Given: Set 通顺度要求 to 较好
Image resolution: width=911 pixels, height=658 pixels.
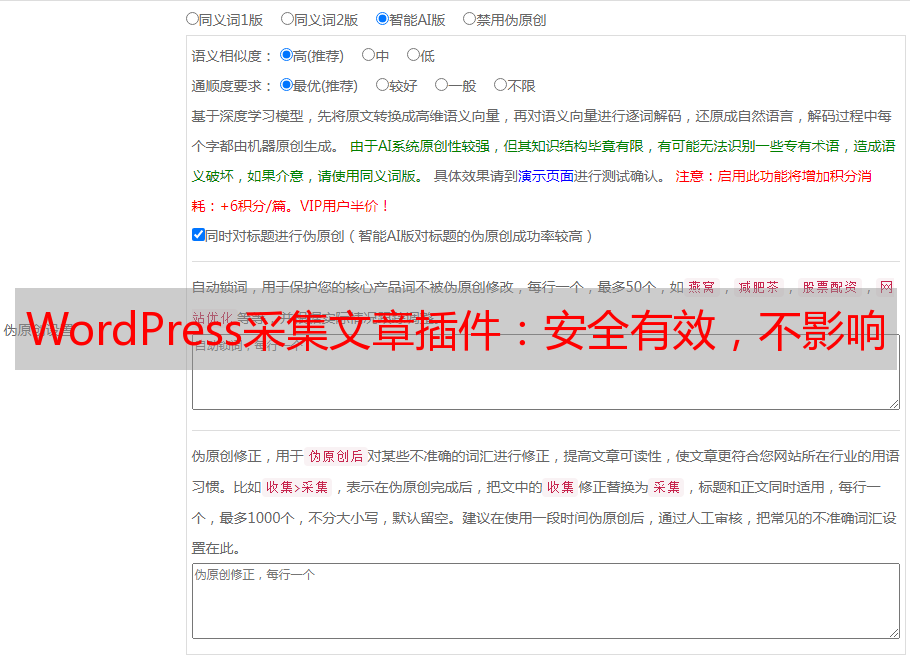Looking at the screenshot, I should coord(382,85).
